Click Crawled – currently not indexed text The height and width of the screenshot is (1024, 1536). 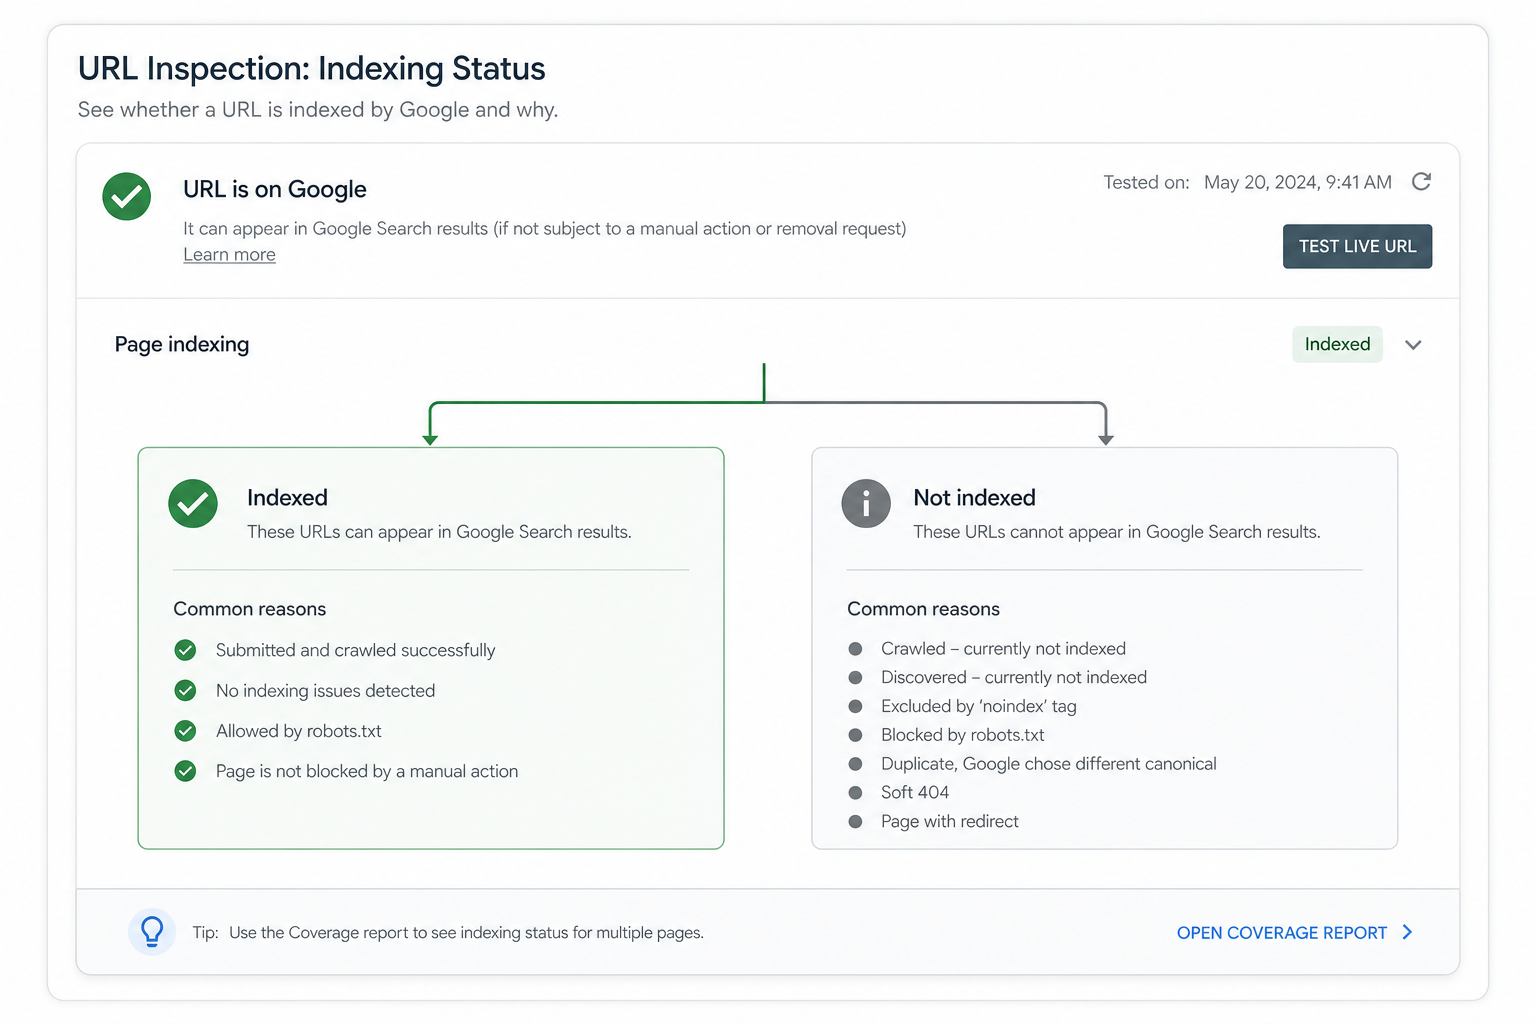tap(1003, 649)
